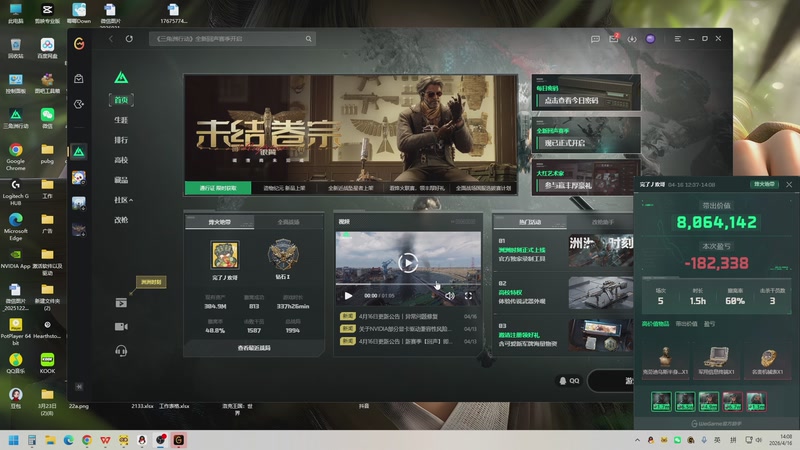Select 藏品 in the game menu
Viewport: 800px width, 450px height.
click(x=121, y=180)
